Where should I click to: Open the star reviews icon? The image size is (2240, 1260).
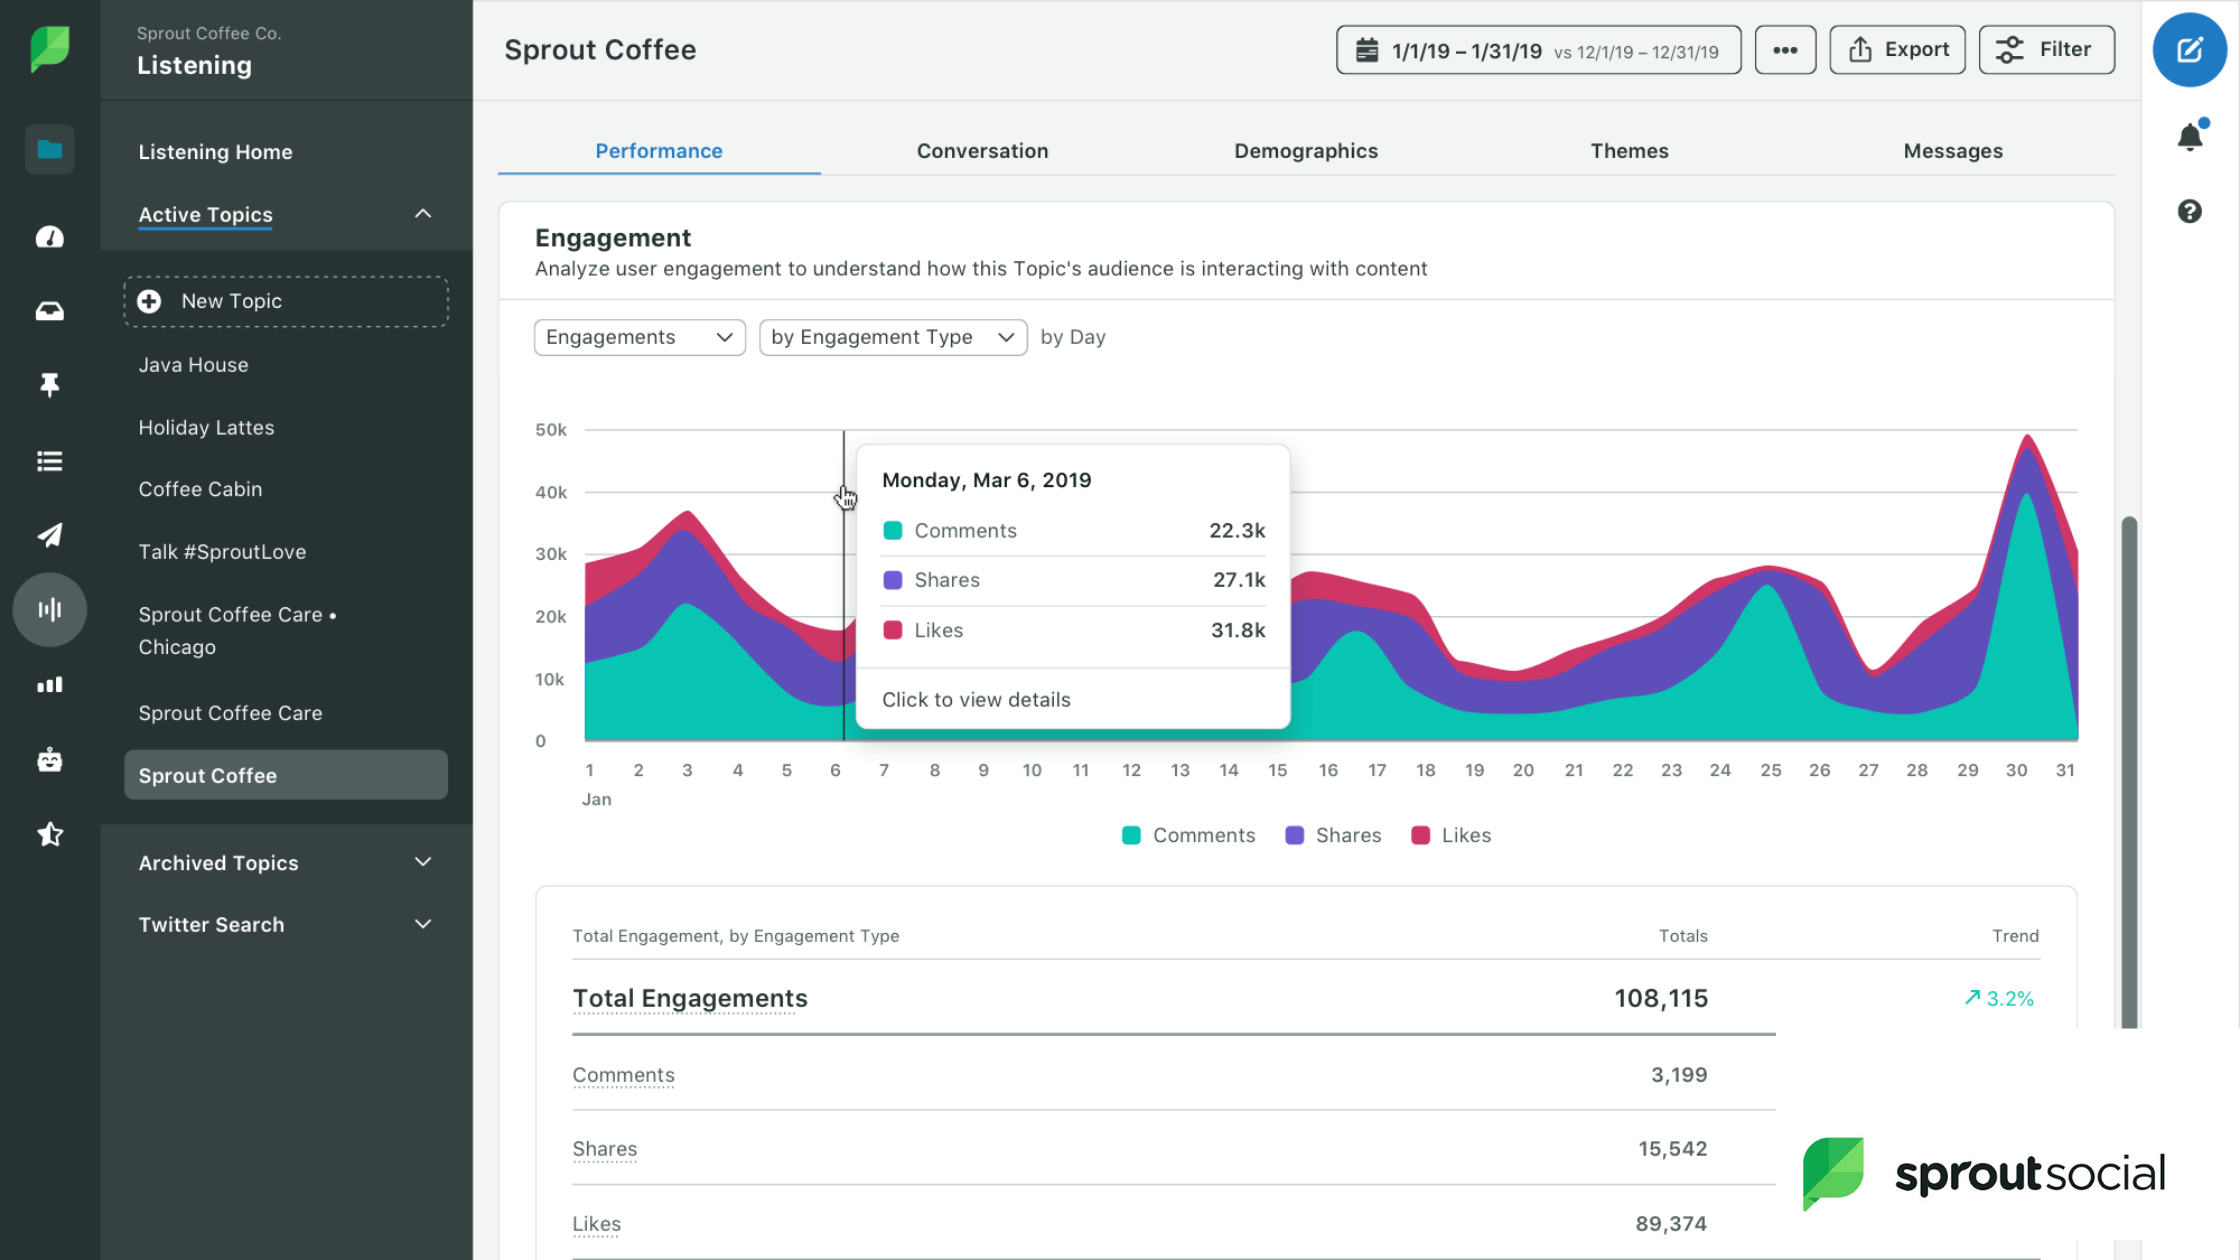[49, 834]
